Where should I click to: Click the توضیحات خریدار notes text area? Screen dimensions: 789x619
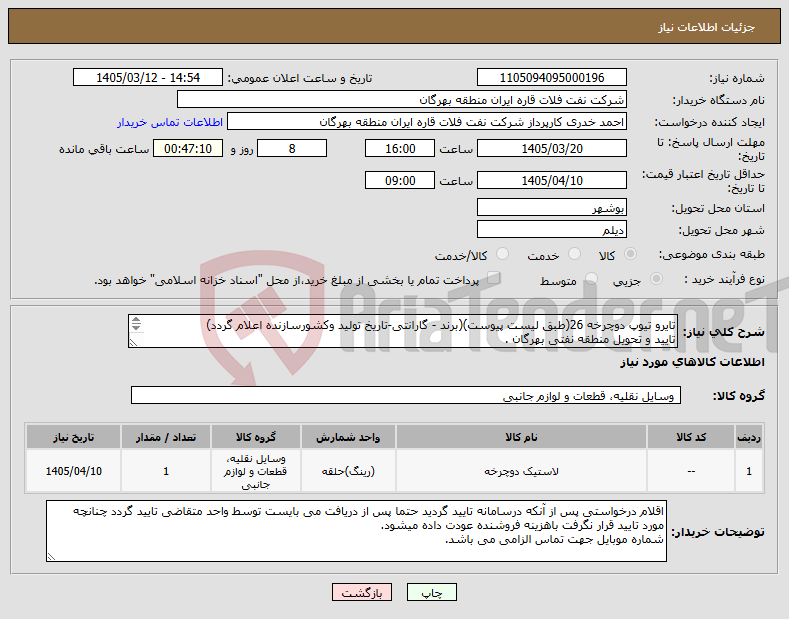click(x=356, y=531)
